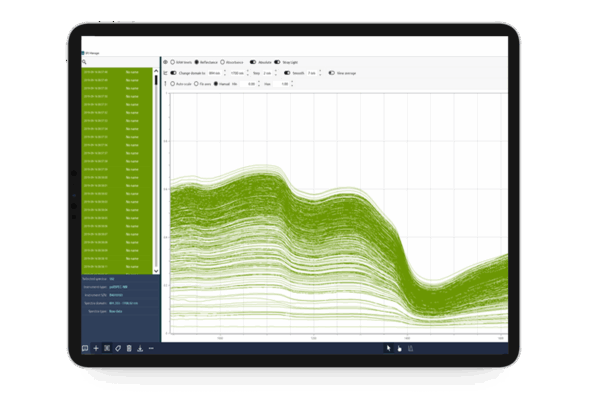Image resolution: width=600 pixels, height=400 pixels.
Task: Toggle the Stray Light switch
Action: (277, 61)
